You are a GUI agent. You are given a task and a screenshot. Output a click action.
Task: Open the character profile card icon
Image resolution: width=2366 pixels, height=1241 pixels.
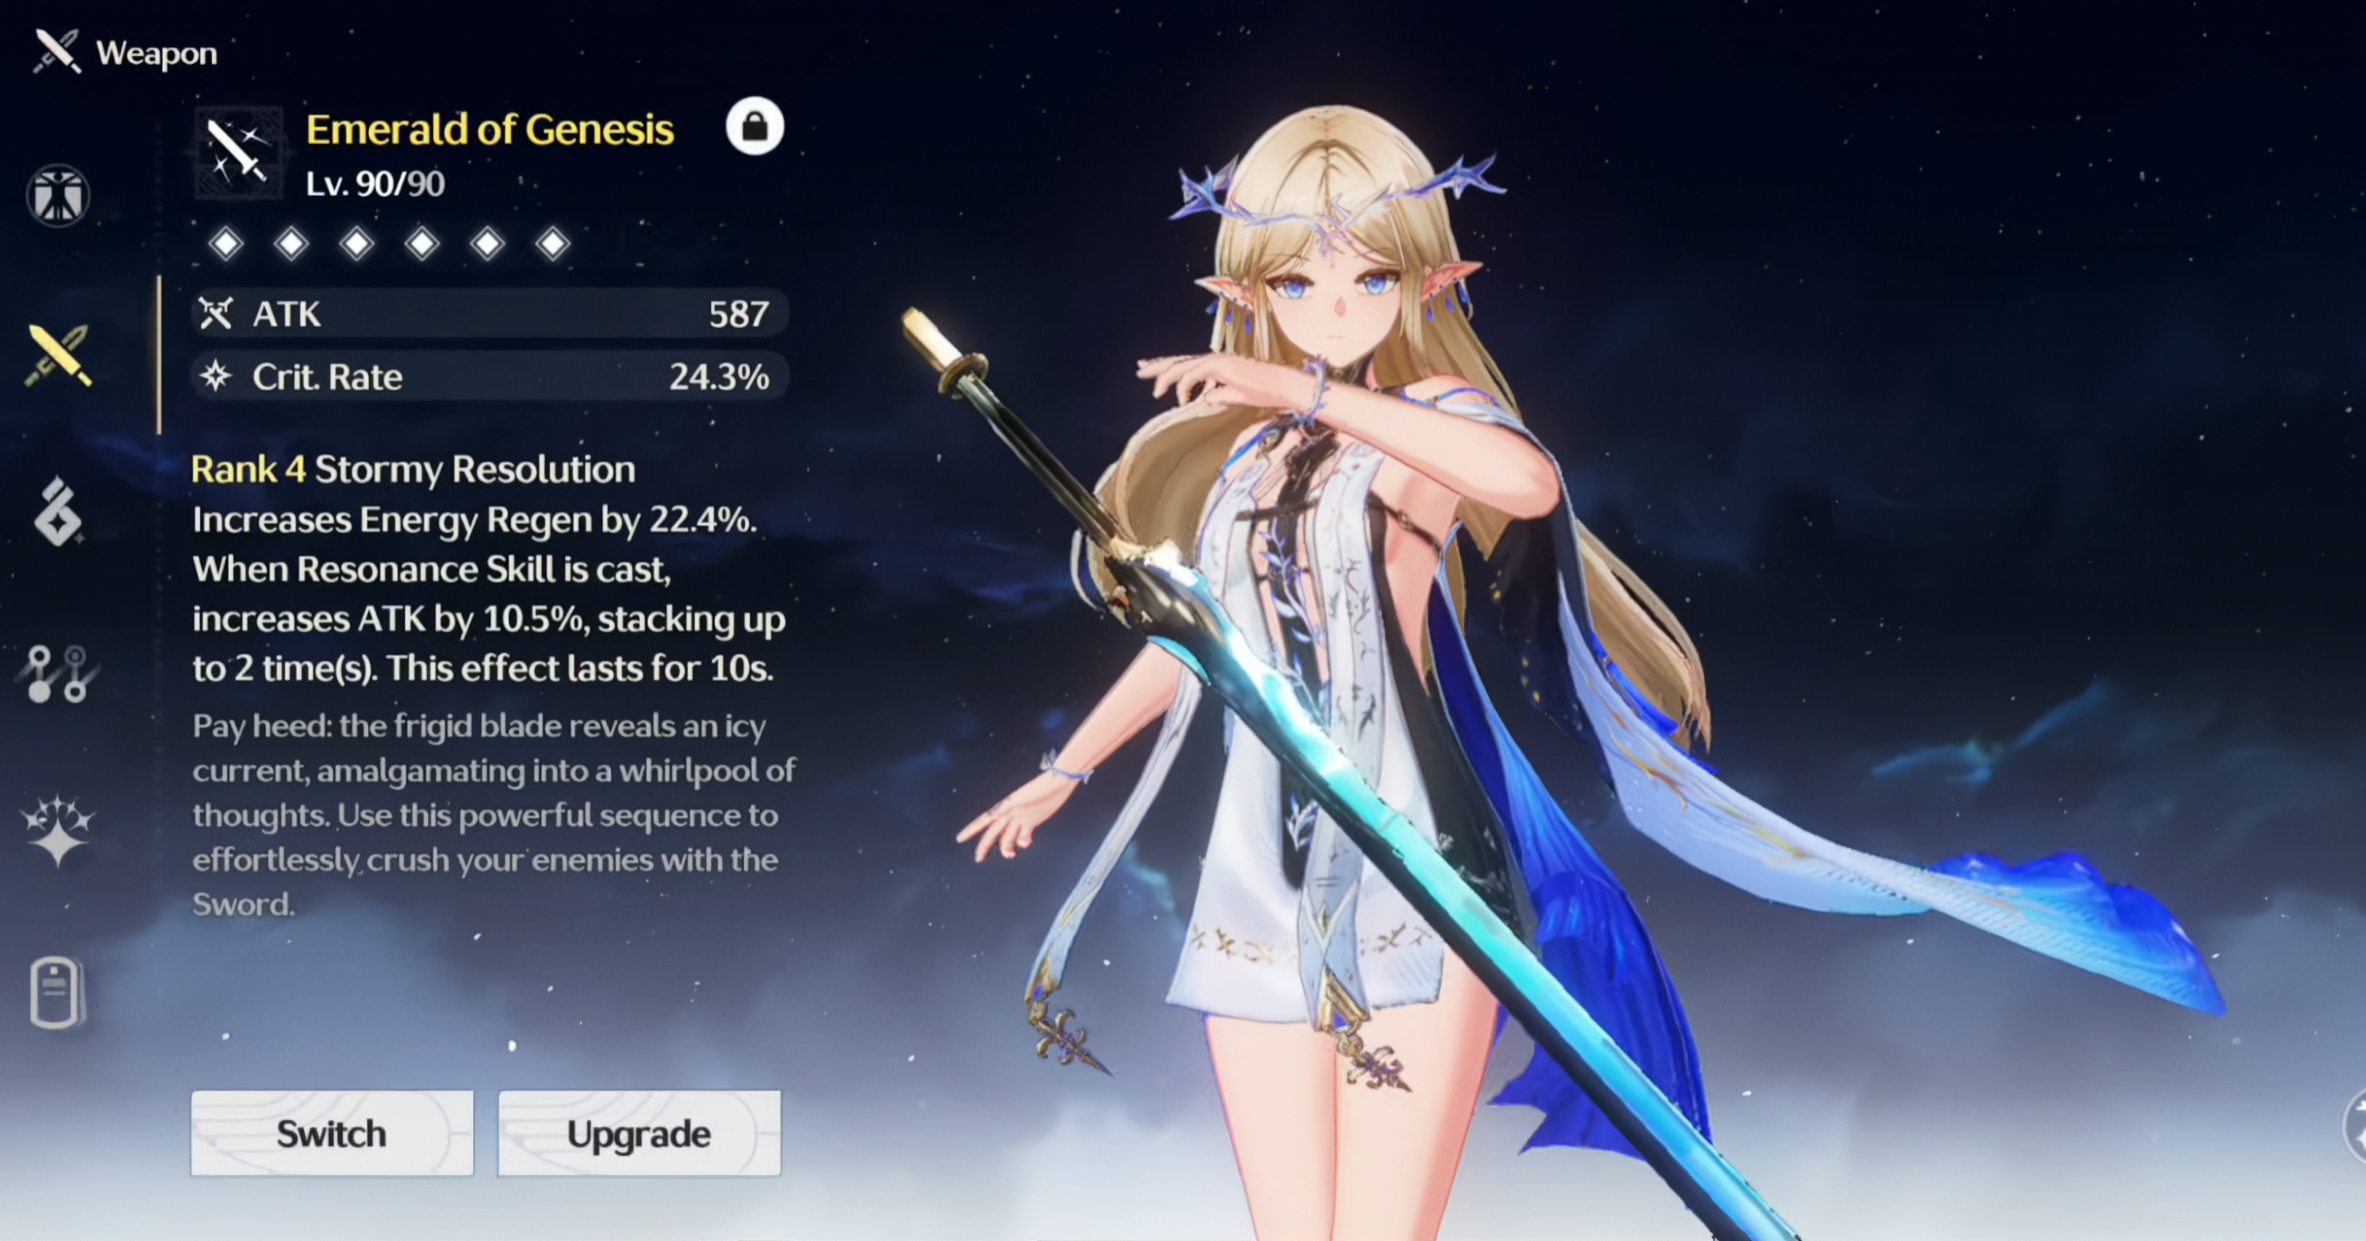56,992
